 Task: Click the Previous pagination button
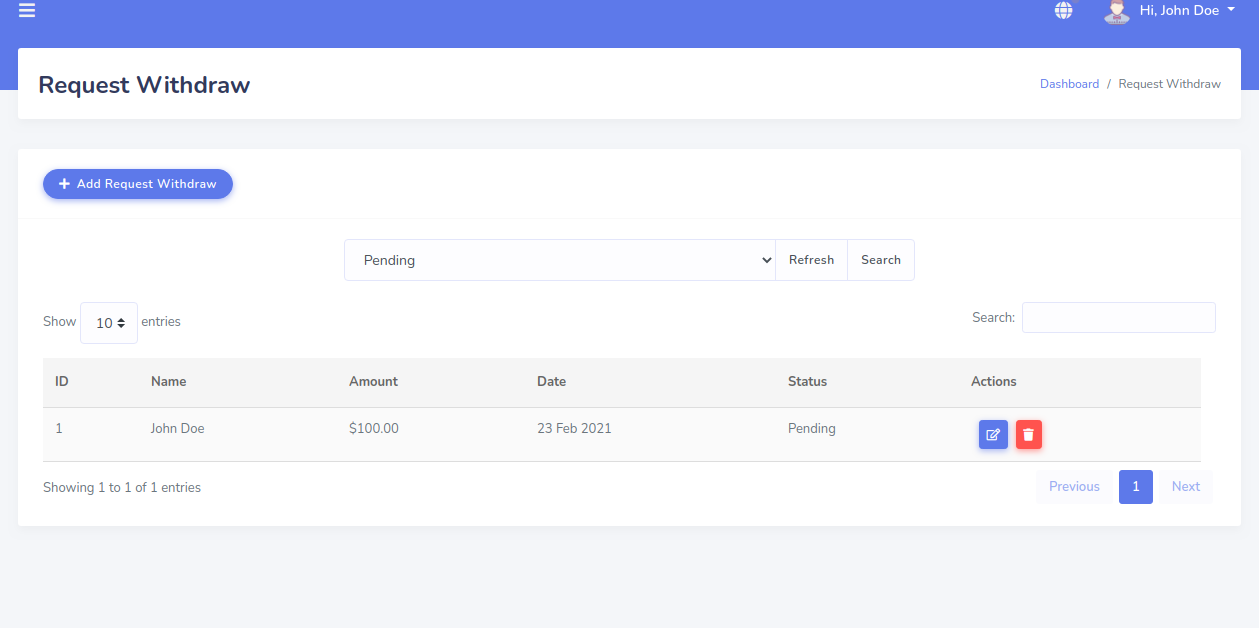click(x=1074, y=487)
